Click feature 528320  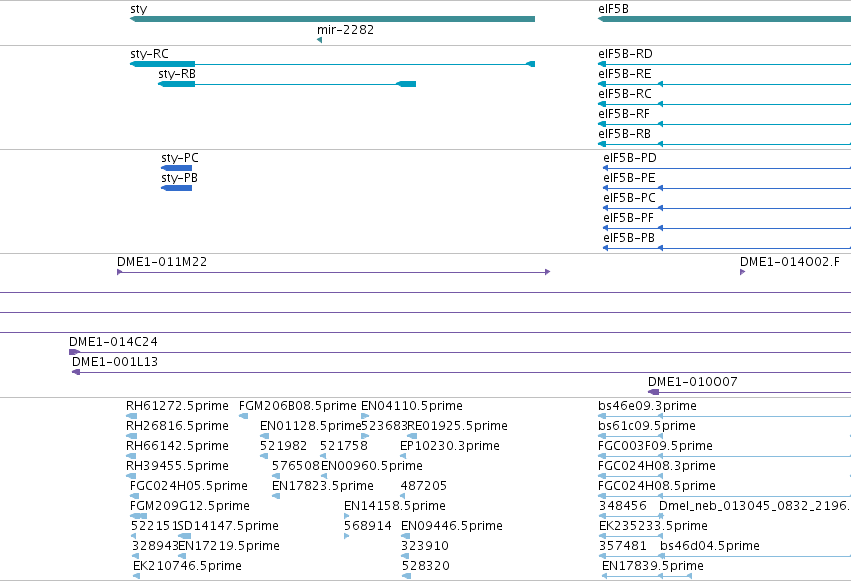[x=426, y=567]
